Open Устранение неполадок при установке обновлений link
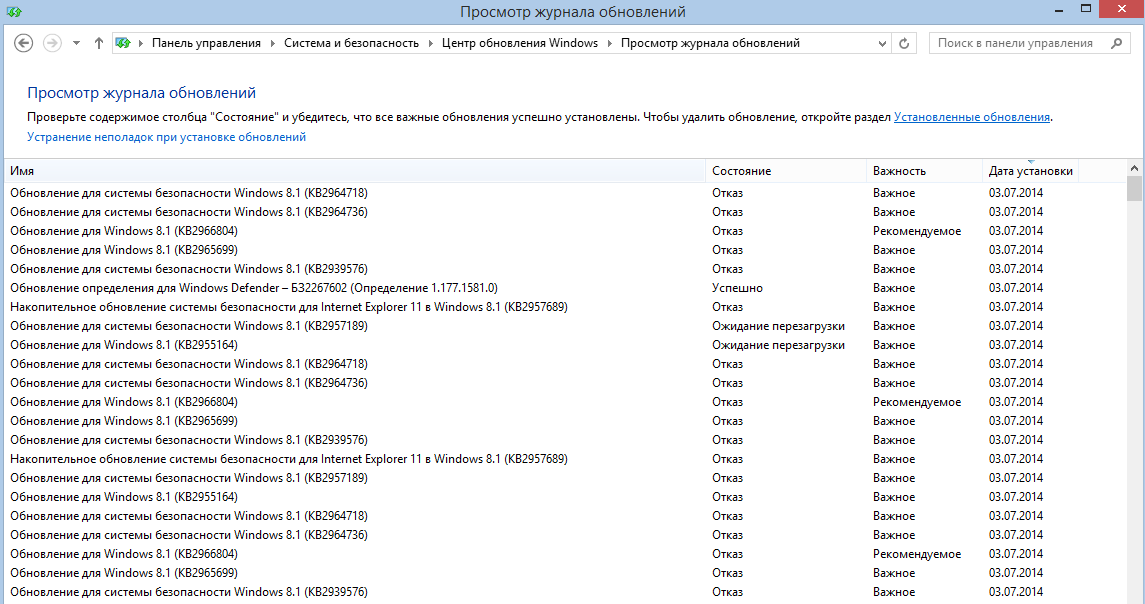Viewport: 1145px width, 604px height. tap(166, 137)
